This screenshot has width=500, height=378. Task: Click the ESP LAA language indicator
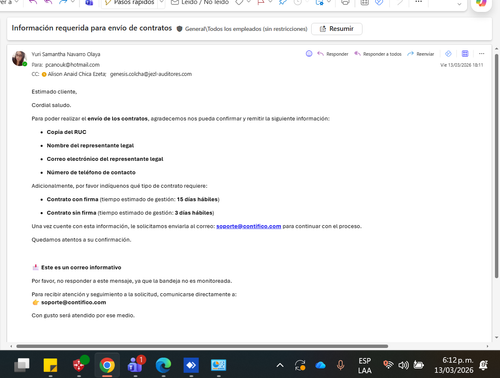click(x=365, y=366)
